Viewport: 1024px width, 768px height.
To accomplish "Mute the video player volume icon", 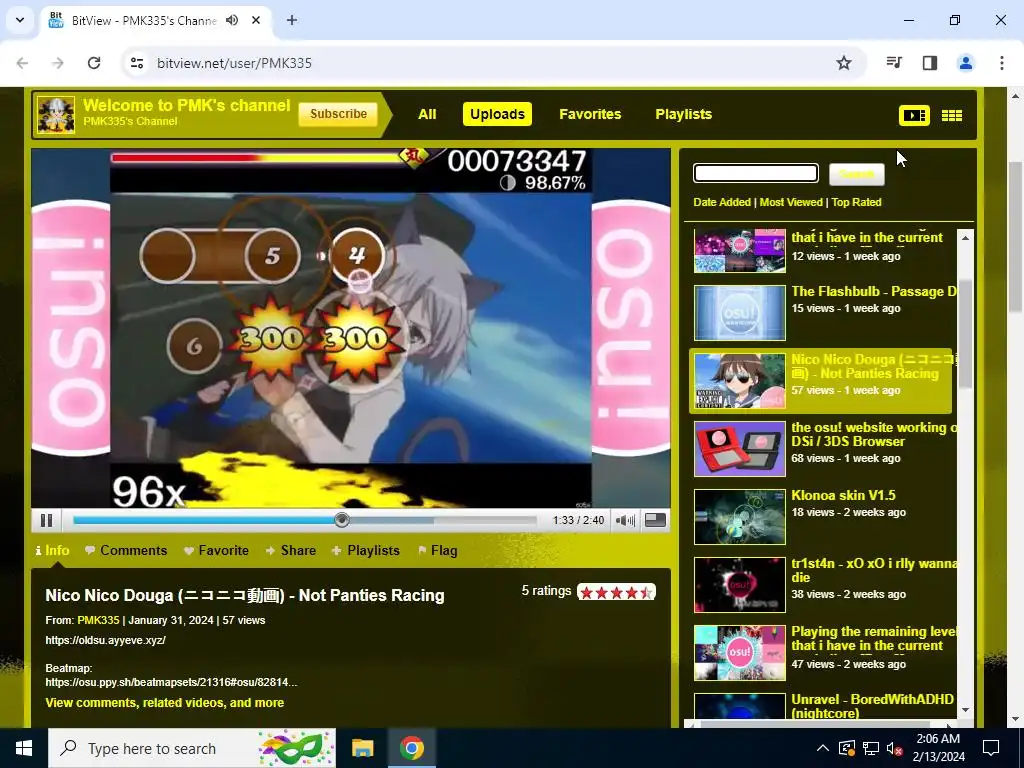I will click(625, 520).
